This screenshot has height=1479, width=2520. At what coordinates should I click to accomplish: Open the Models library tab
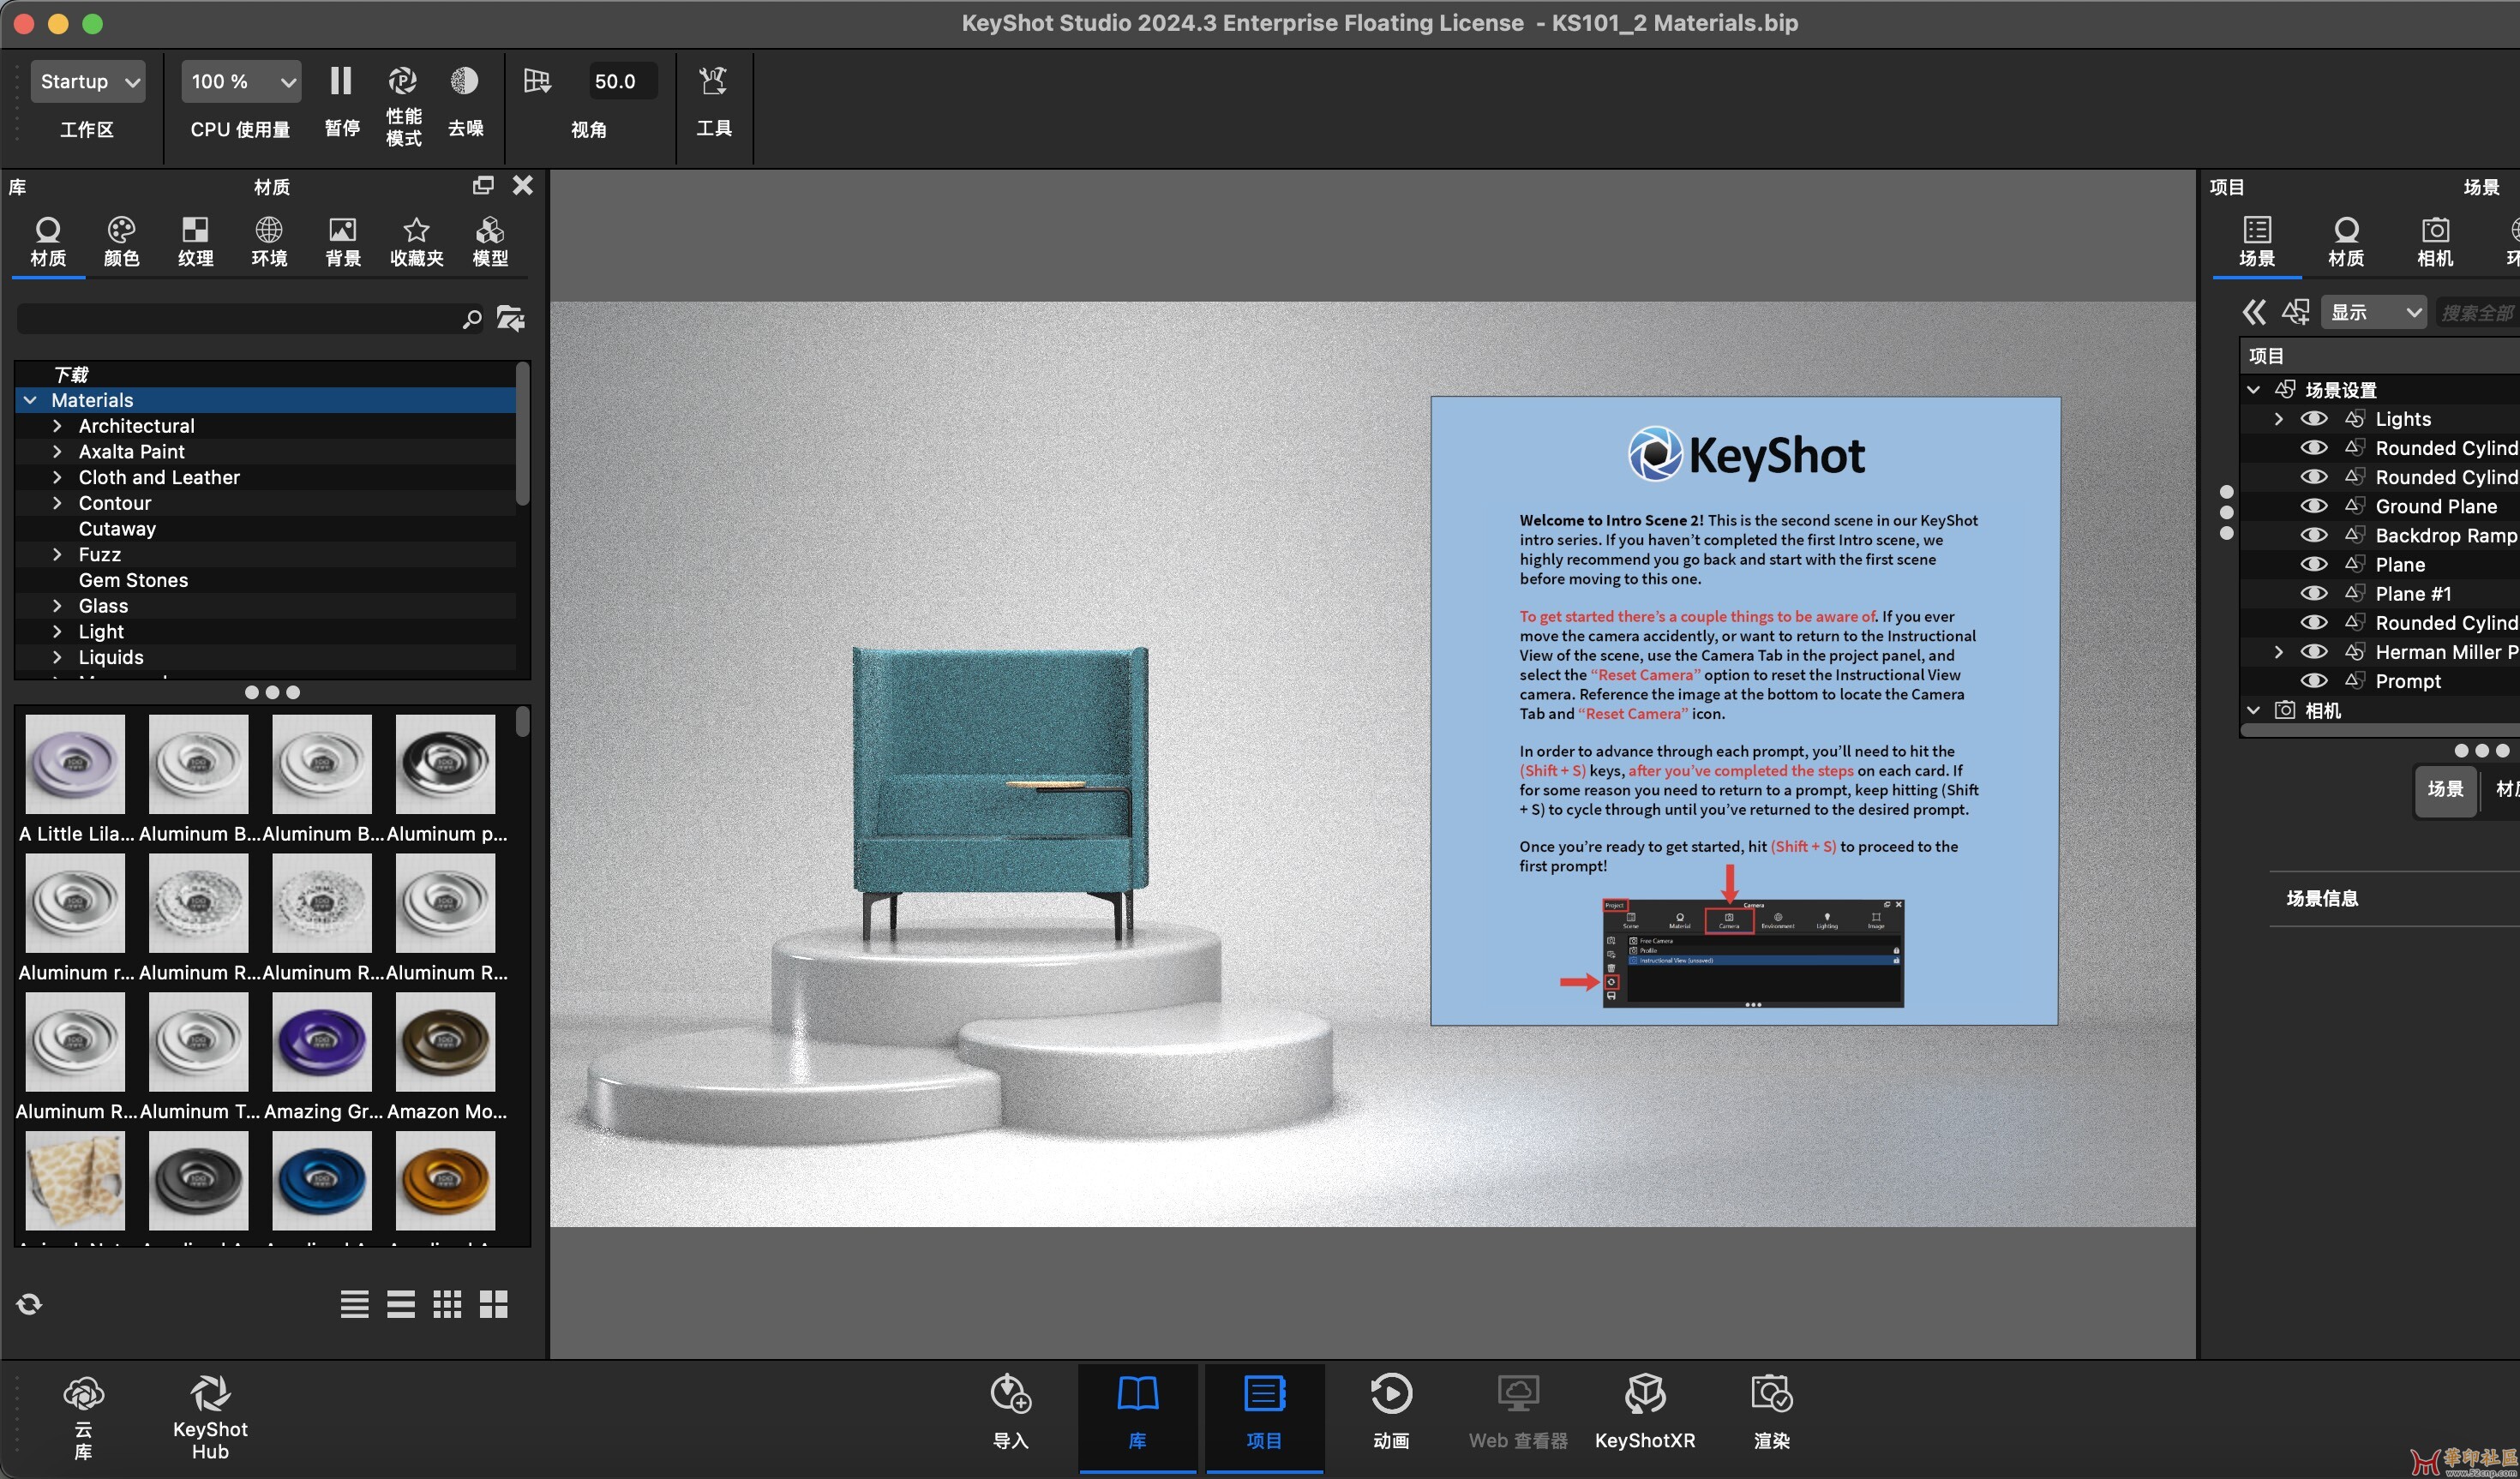[x=490, y=242]
